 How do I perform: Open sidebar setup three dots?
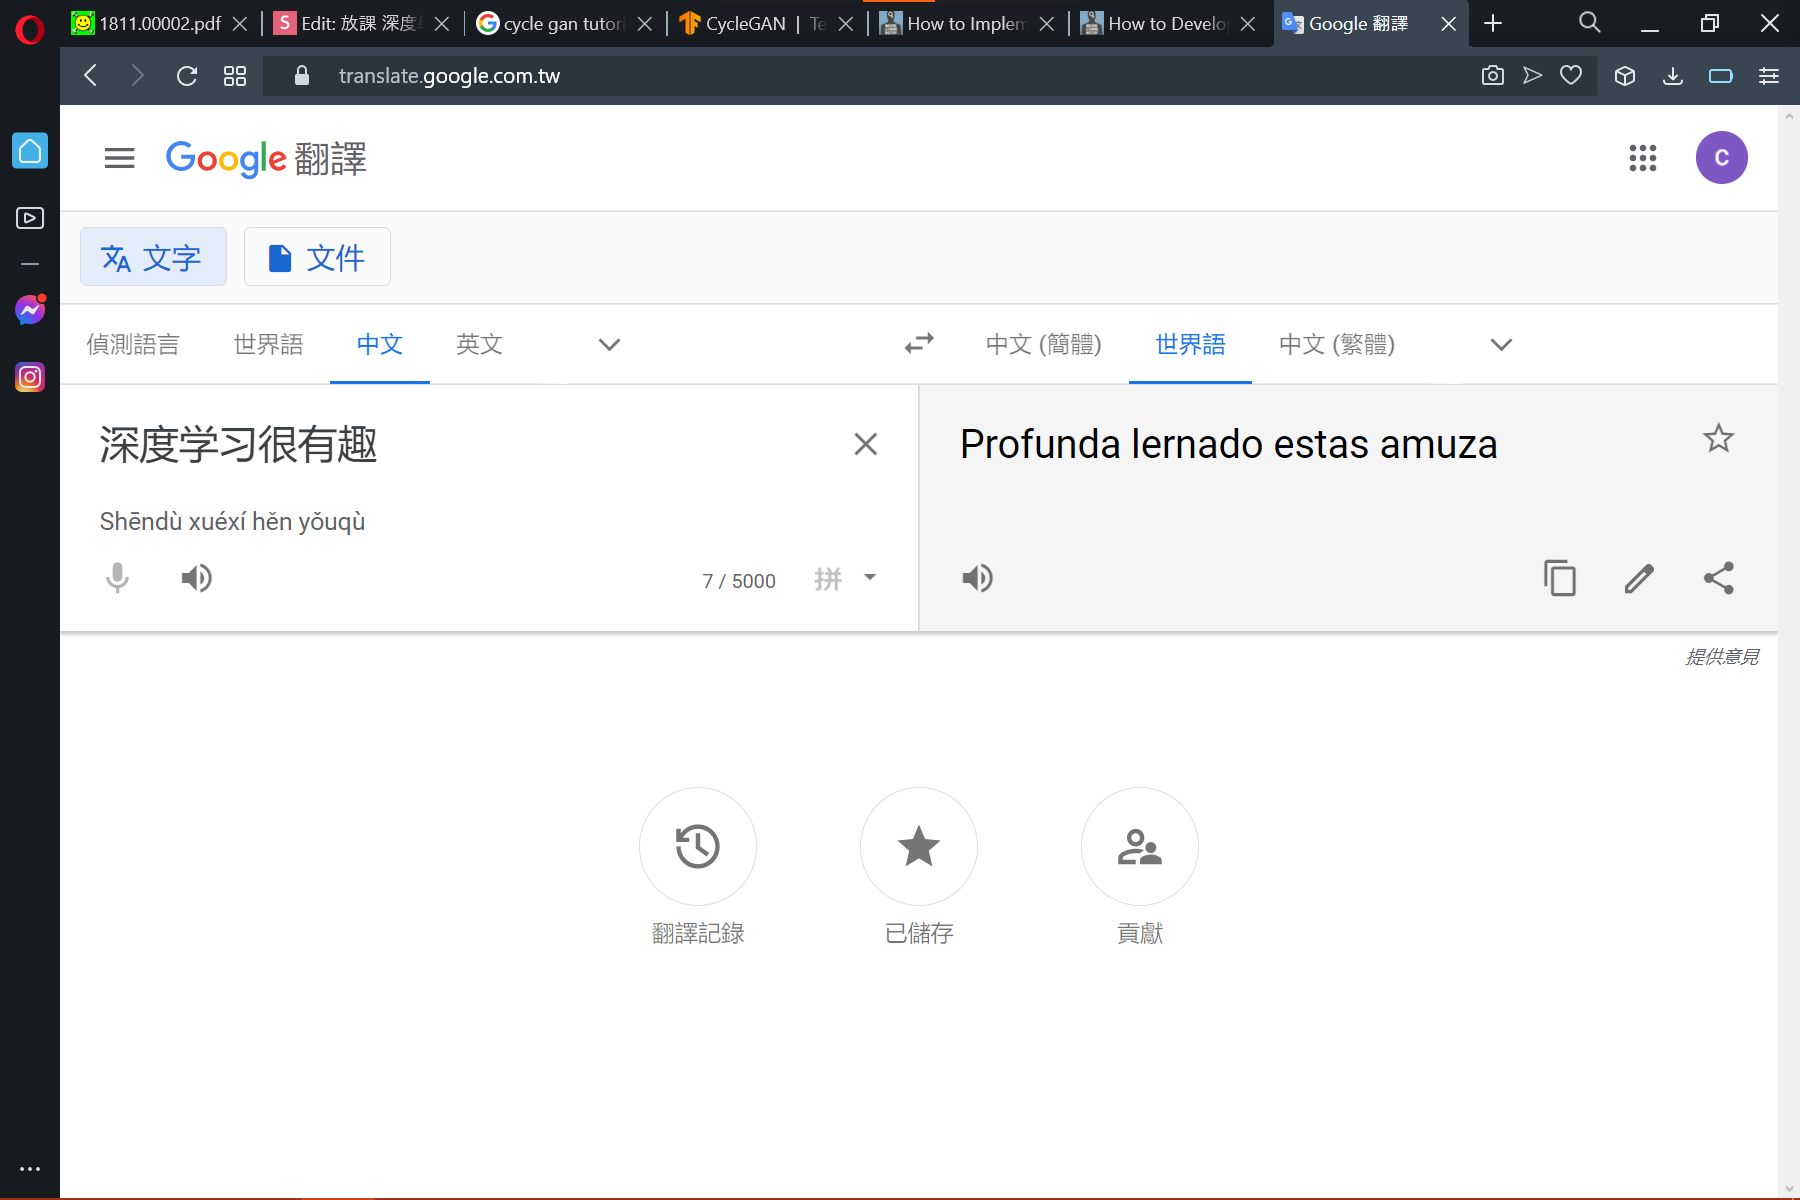(30, 1169)
